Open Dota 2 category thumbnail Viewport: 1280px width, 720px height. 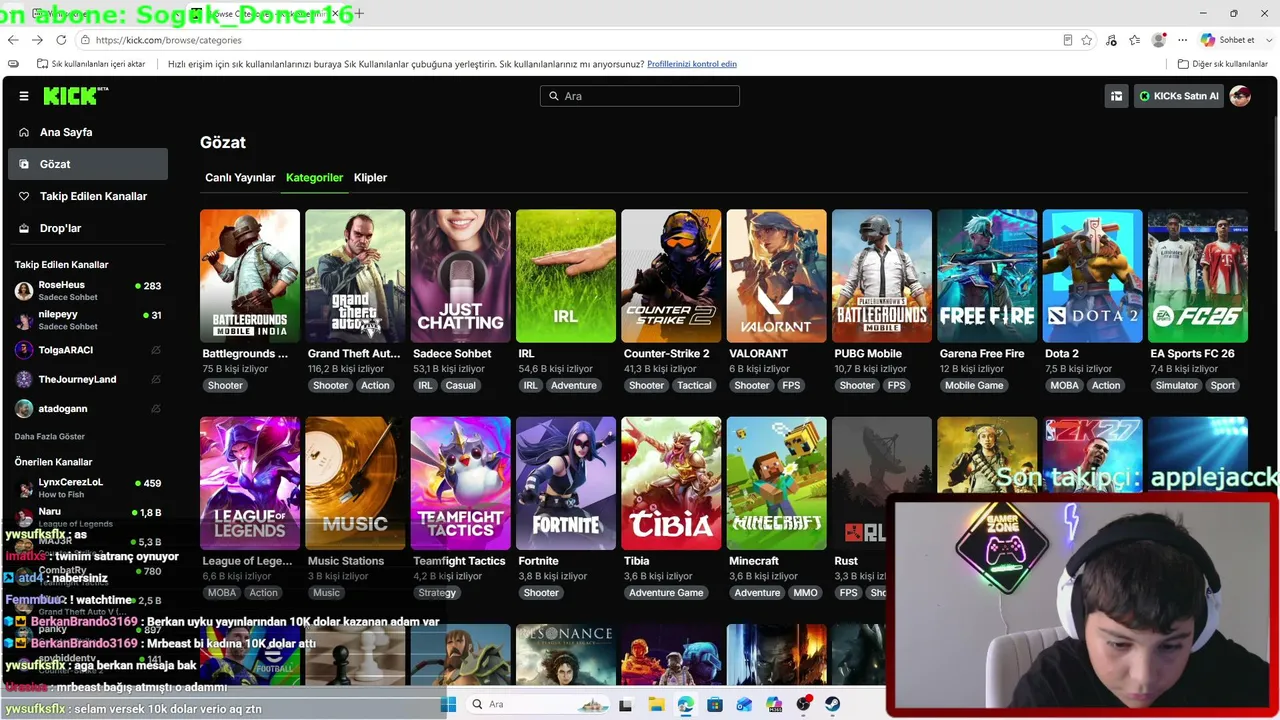click(x=1093, y=276)
